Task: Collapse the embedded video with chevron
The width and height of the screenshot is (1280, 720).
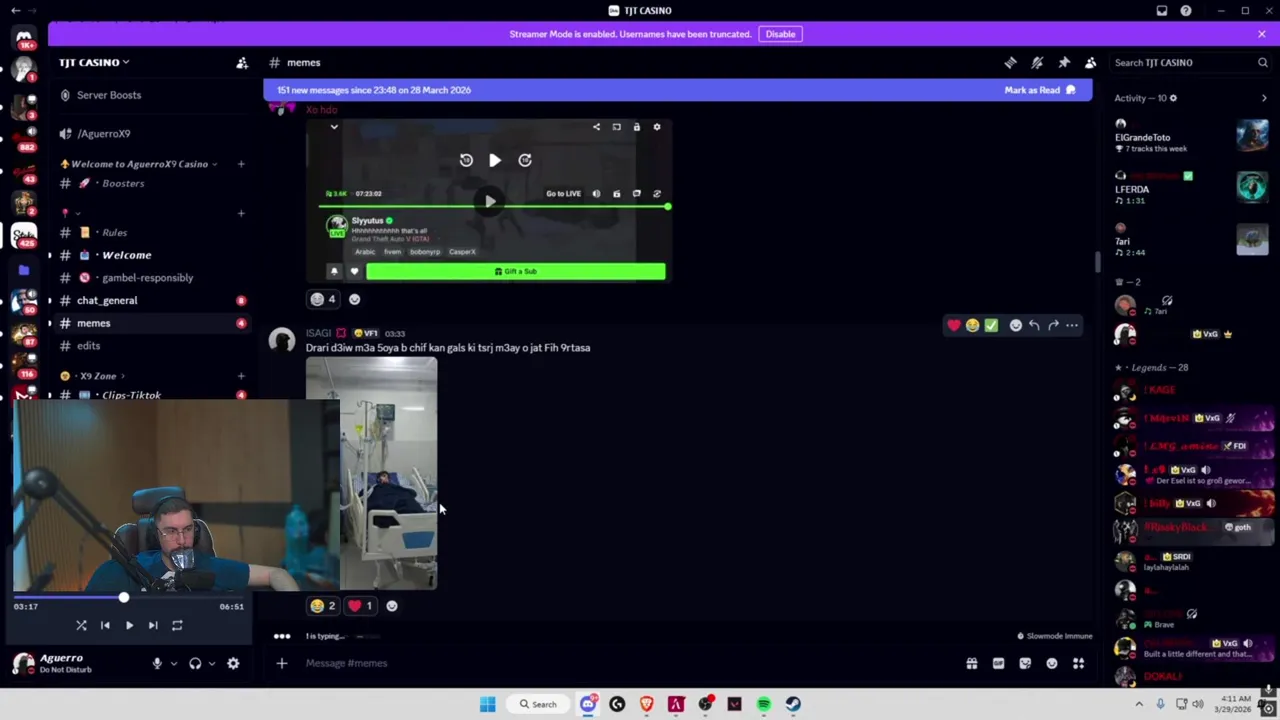Action: (334, 127)
